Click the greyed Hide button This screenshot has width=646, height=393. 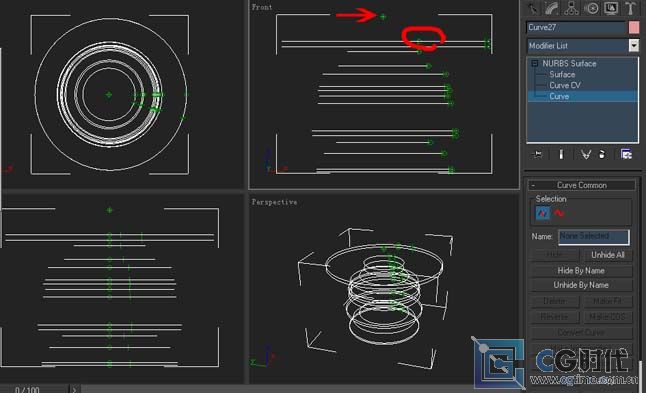point(554,255)
